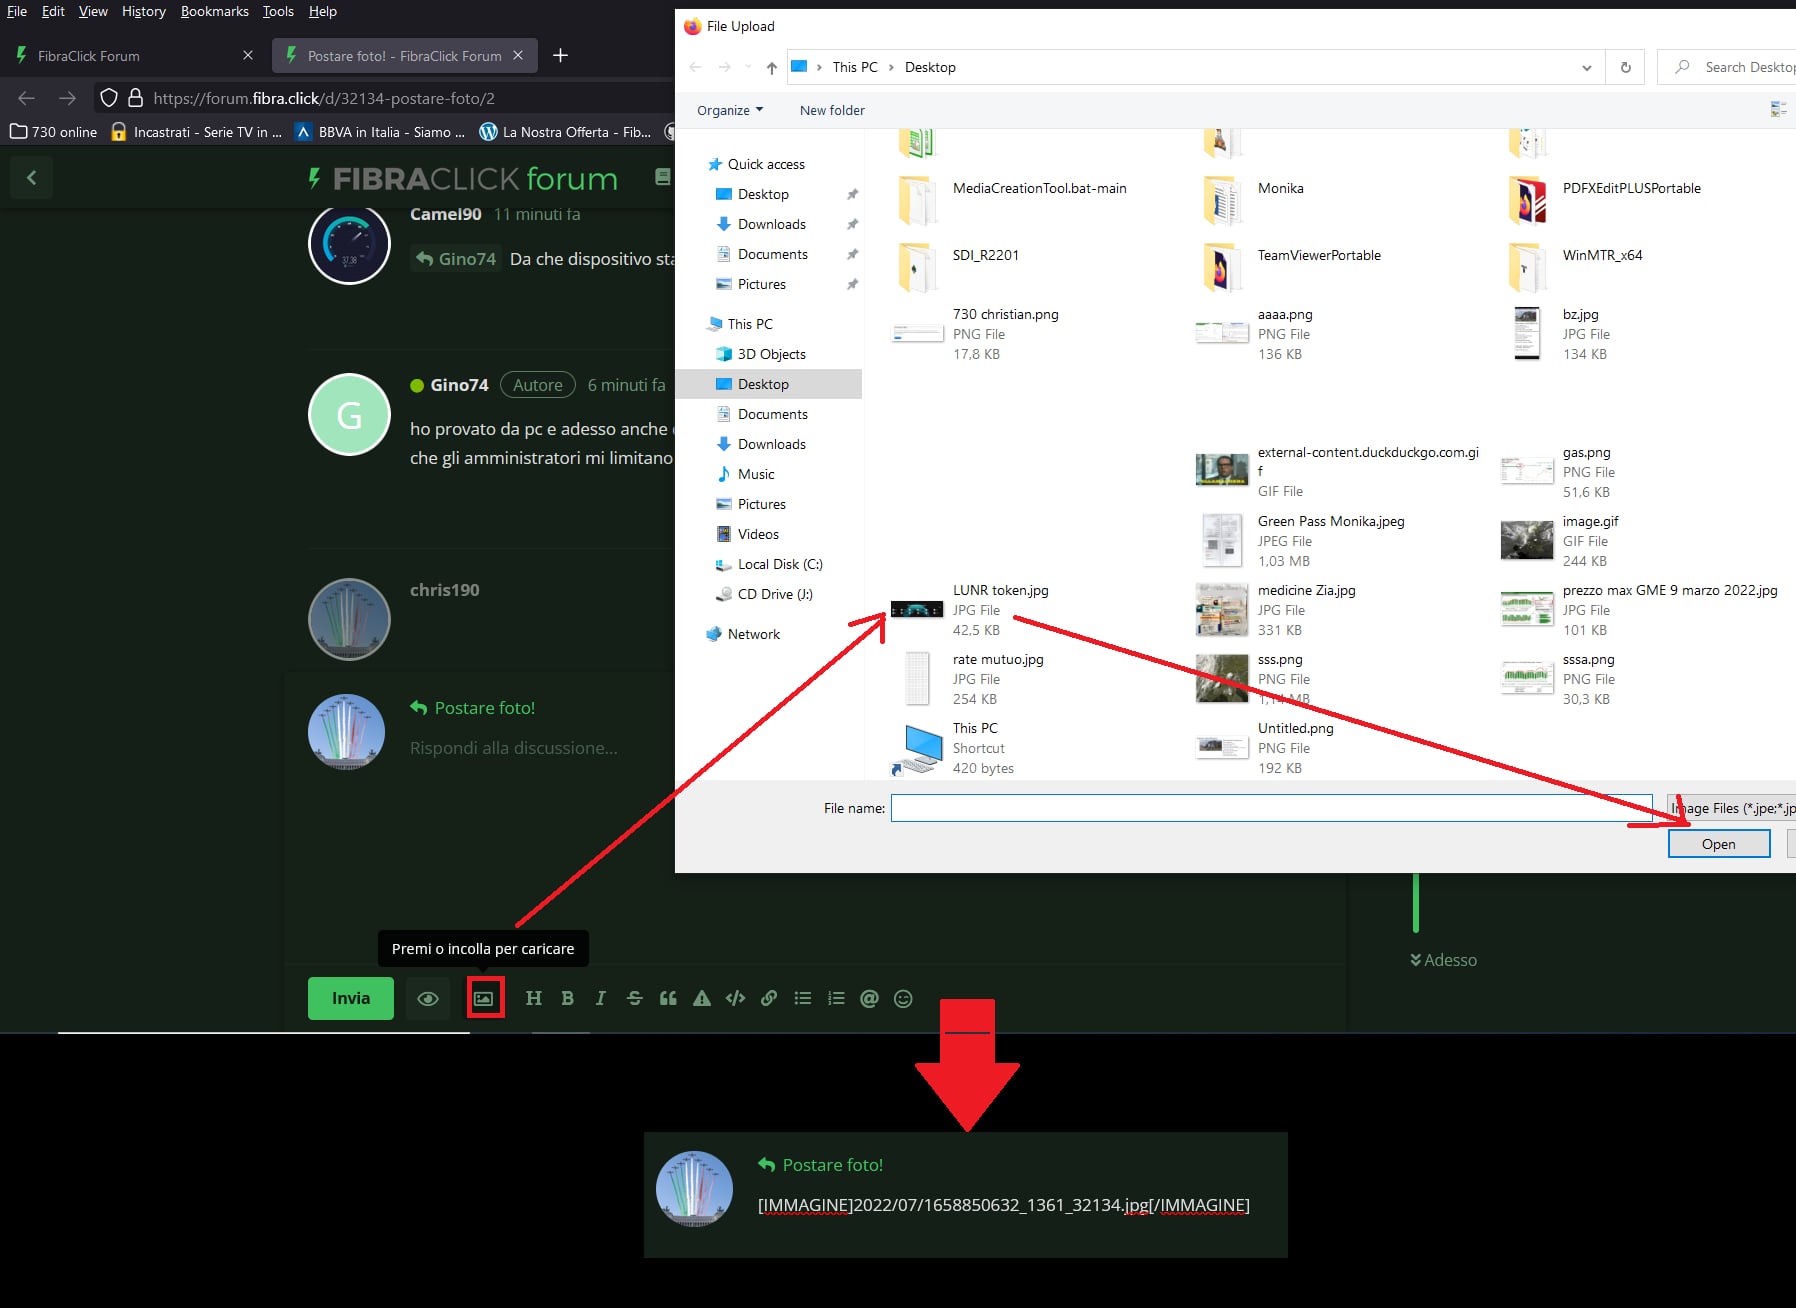Insert a link using the chain icon
Screen dimensions: 1796x1308
click(769, 998)
